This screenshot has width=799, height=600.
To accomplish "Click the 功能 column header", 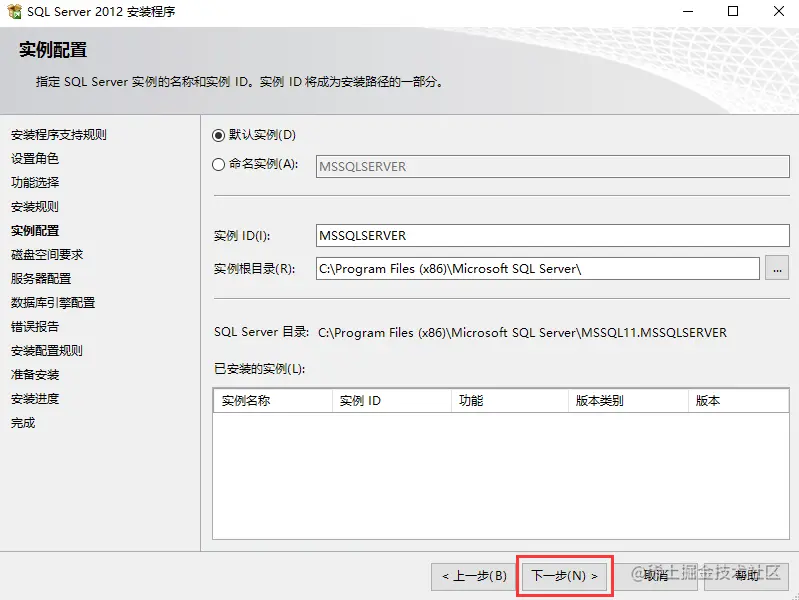I will pos(510,401).
